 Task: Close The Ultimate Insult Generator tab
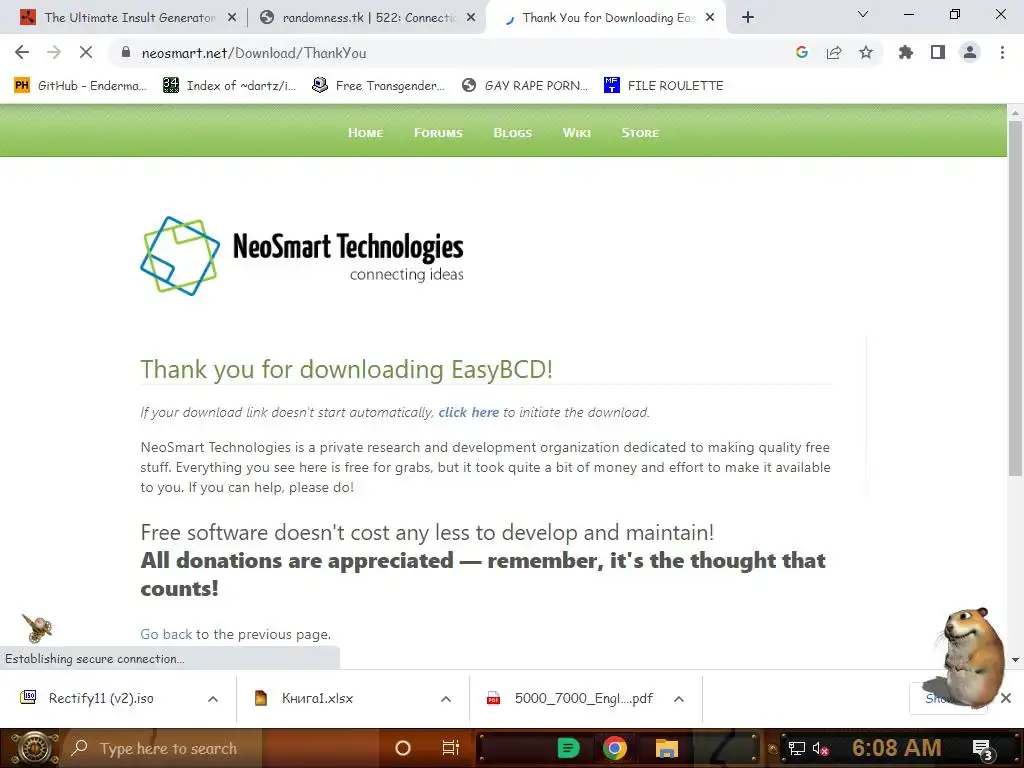pyautogui.click(x=232, y=18)
